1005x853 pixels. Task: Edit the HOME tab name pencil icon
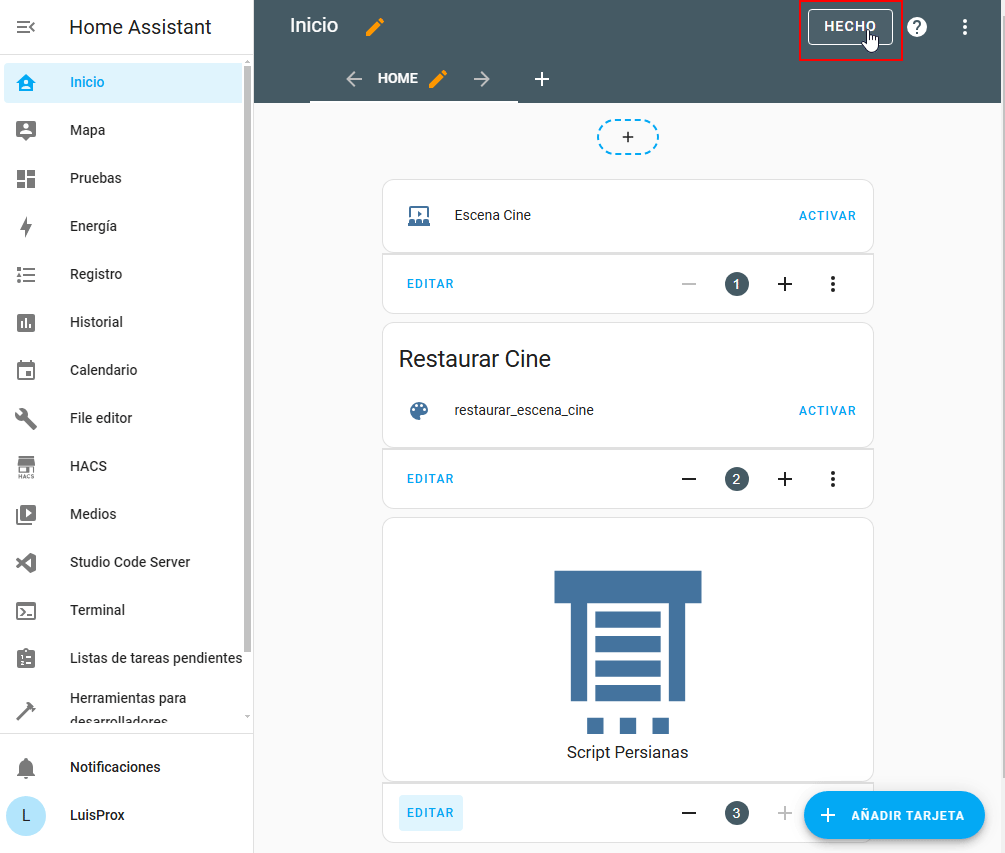coord(437,79)
